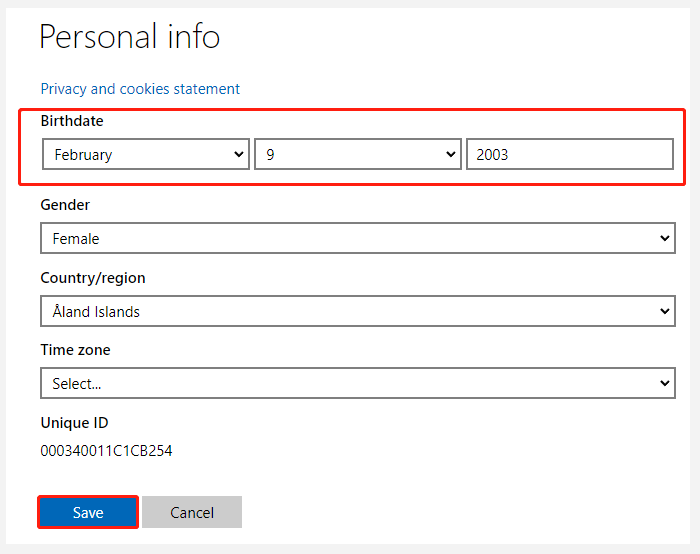Expand the Gender dropdown set to Female
Image resolution: width=700 pixels, height=554 pixels.
pyautogui.click(x=358, y=238)
